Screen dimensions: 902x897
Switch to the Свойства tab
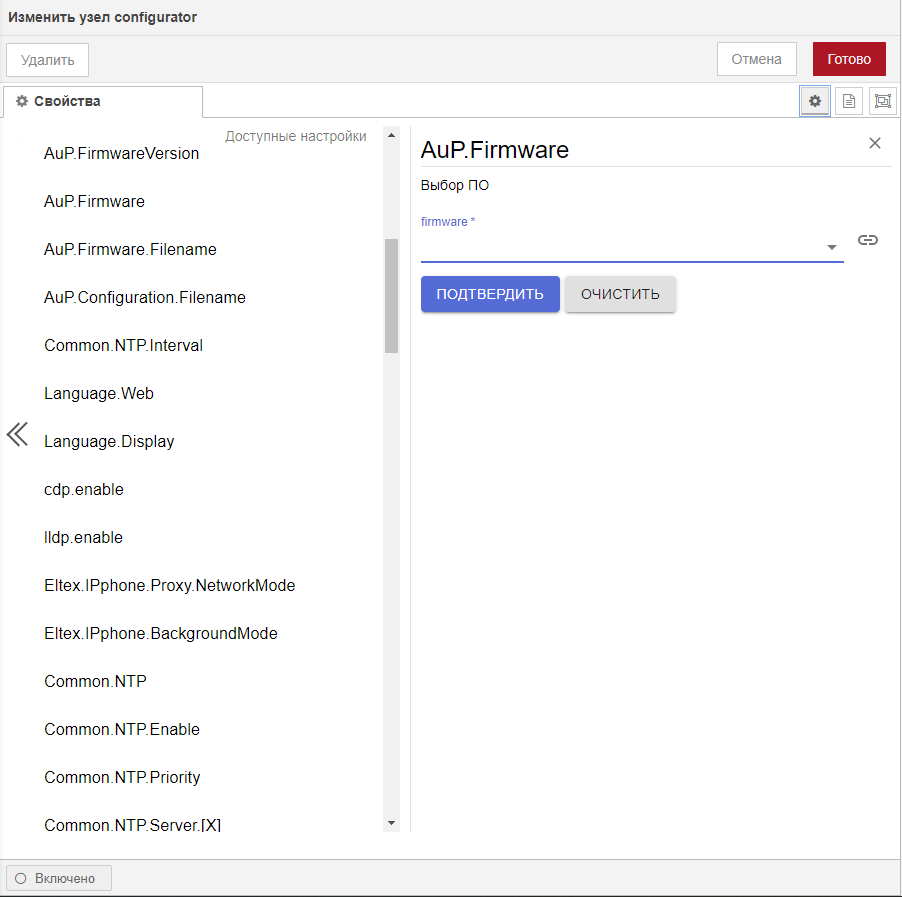102,101
